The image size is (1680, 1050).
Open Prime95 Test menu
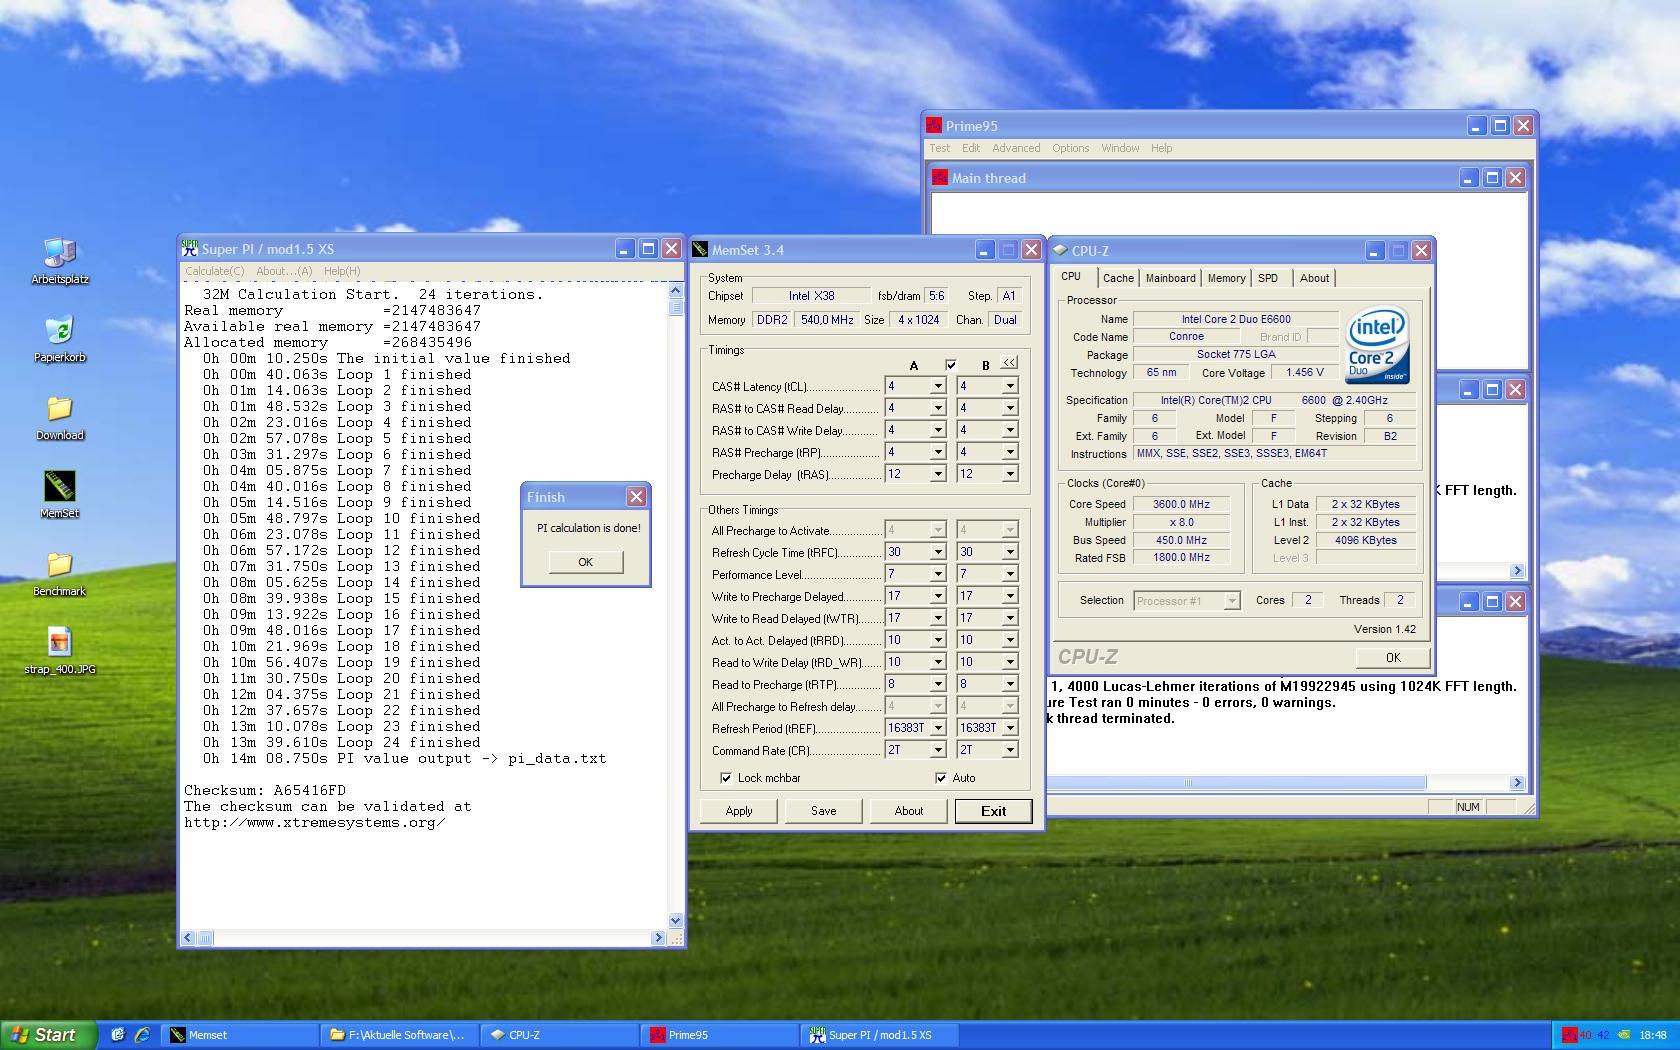(x=940, y=148)
